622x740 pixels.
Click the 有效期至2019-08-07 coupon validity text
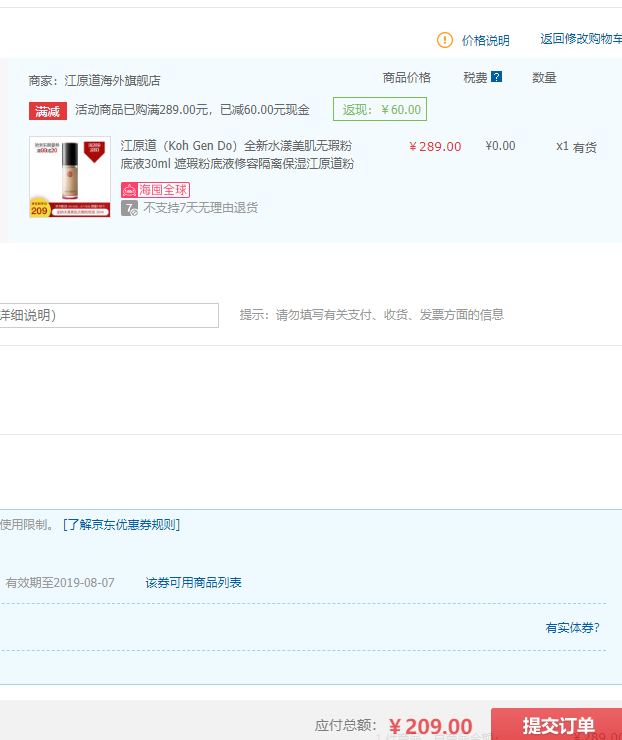(x=60, y=583)
